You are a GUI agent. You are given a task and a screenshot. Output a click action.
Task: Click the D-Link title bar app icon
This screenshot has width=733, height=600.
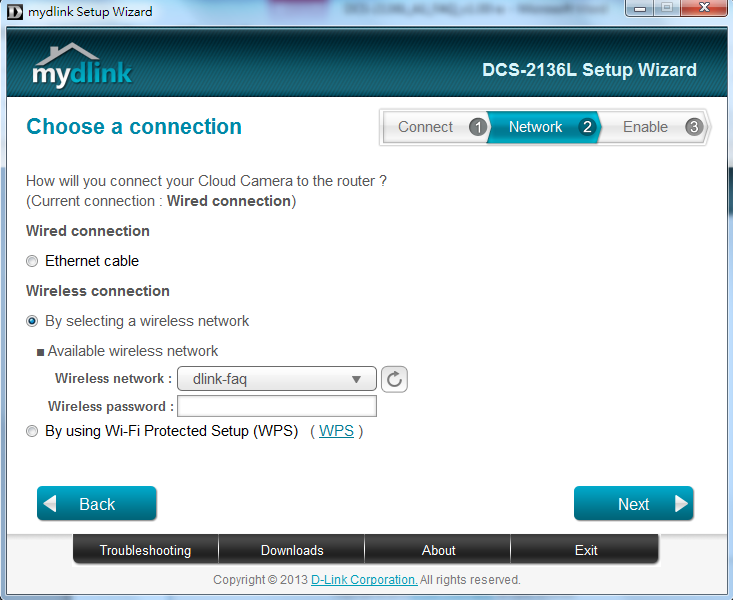[x=14, y=12]
